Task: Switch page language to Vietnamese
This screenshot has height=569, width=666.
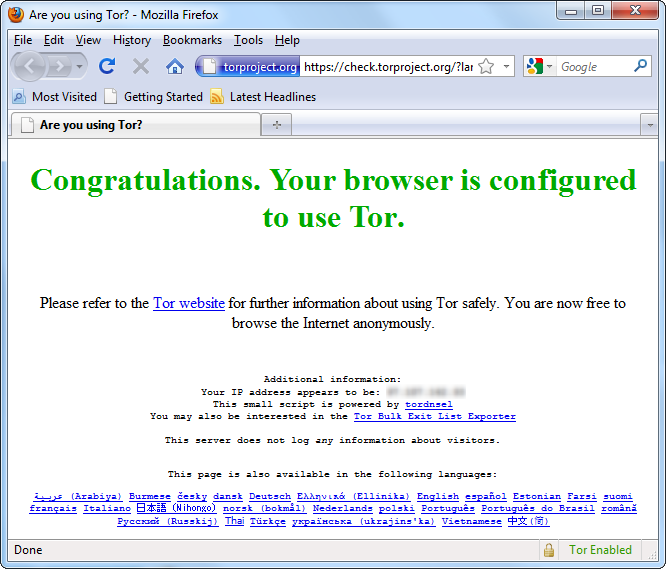Action: [x=471, y=521]
